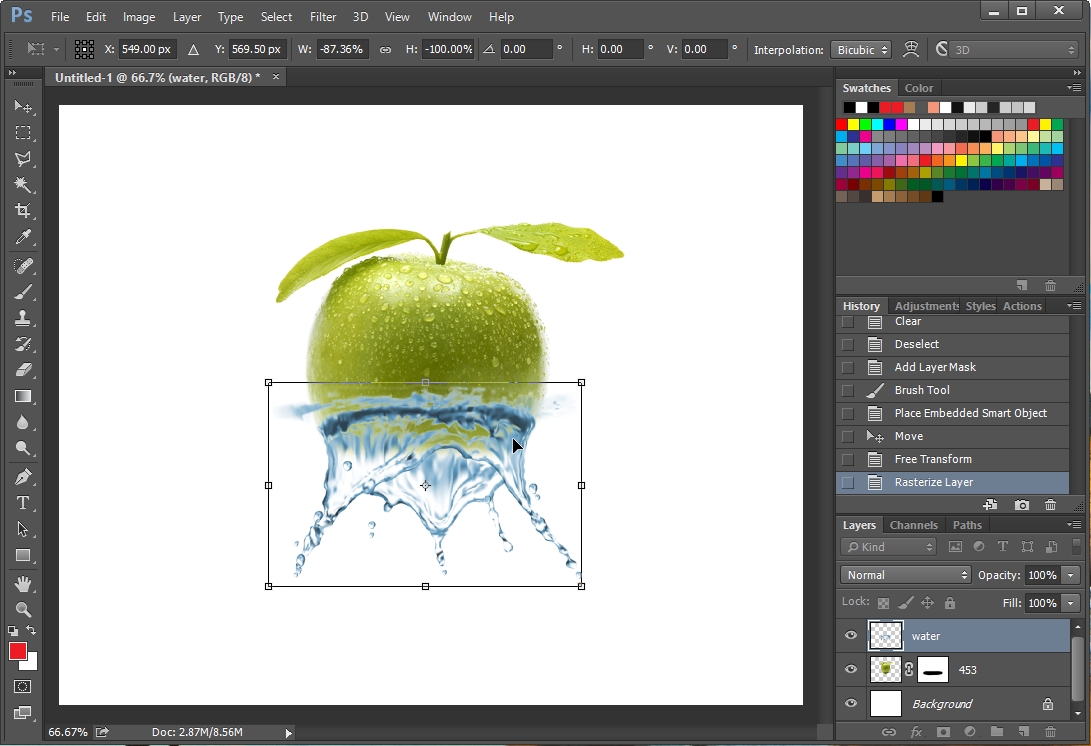
Task: Change the screen mode
Action: pyautogui.click(x=22, y=713)
